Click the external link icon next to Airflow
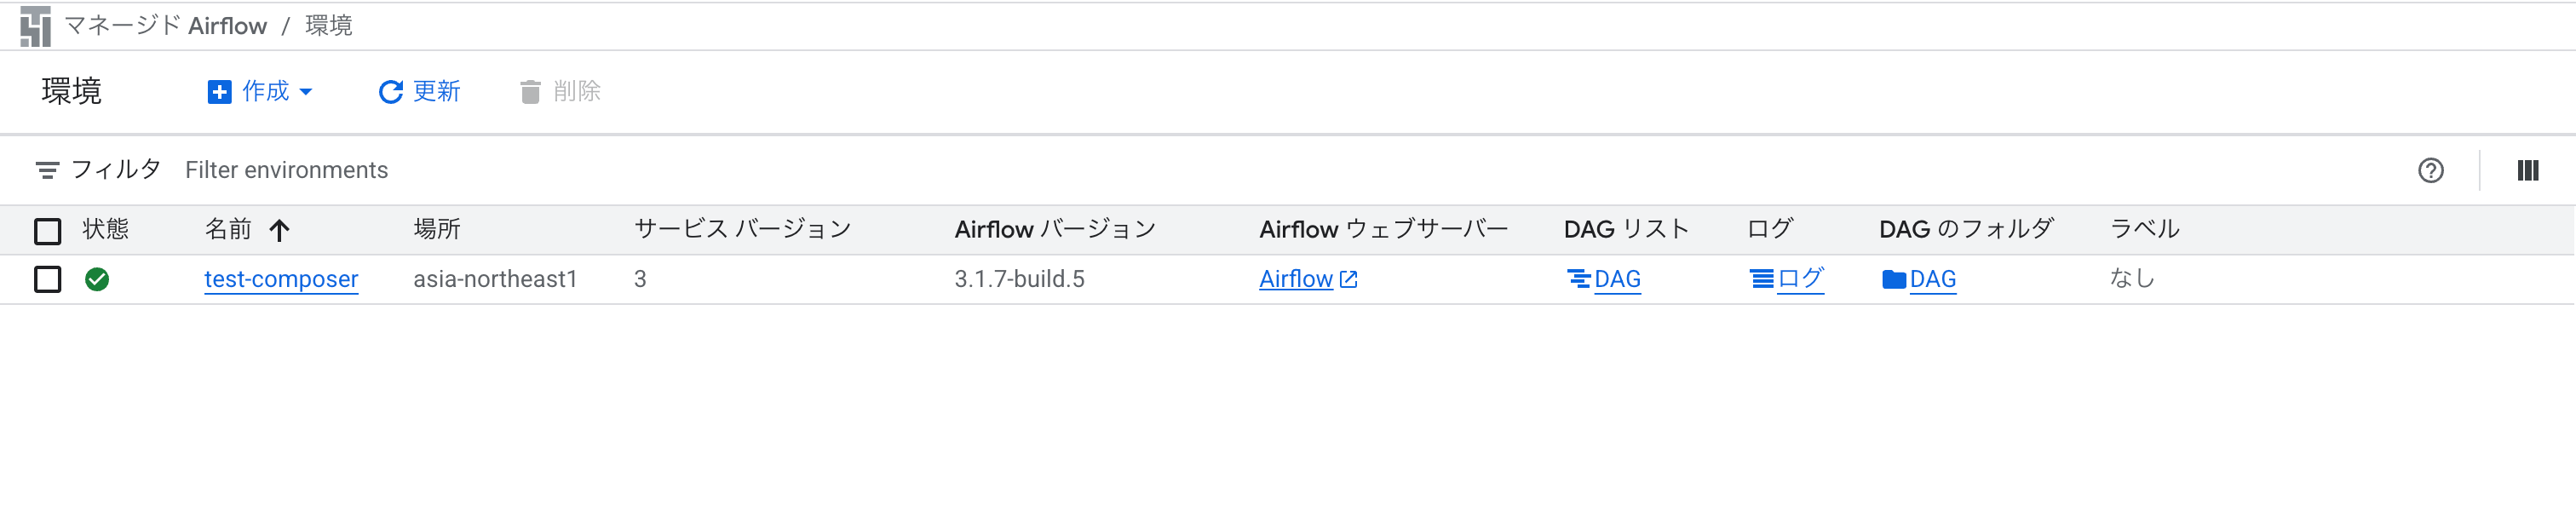This screenshot has width=2576, height=511. coord(1349,279)
